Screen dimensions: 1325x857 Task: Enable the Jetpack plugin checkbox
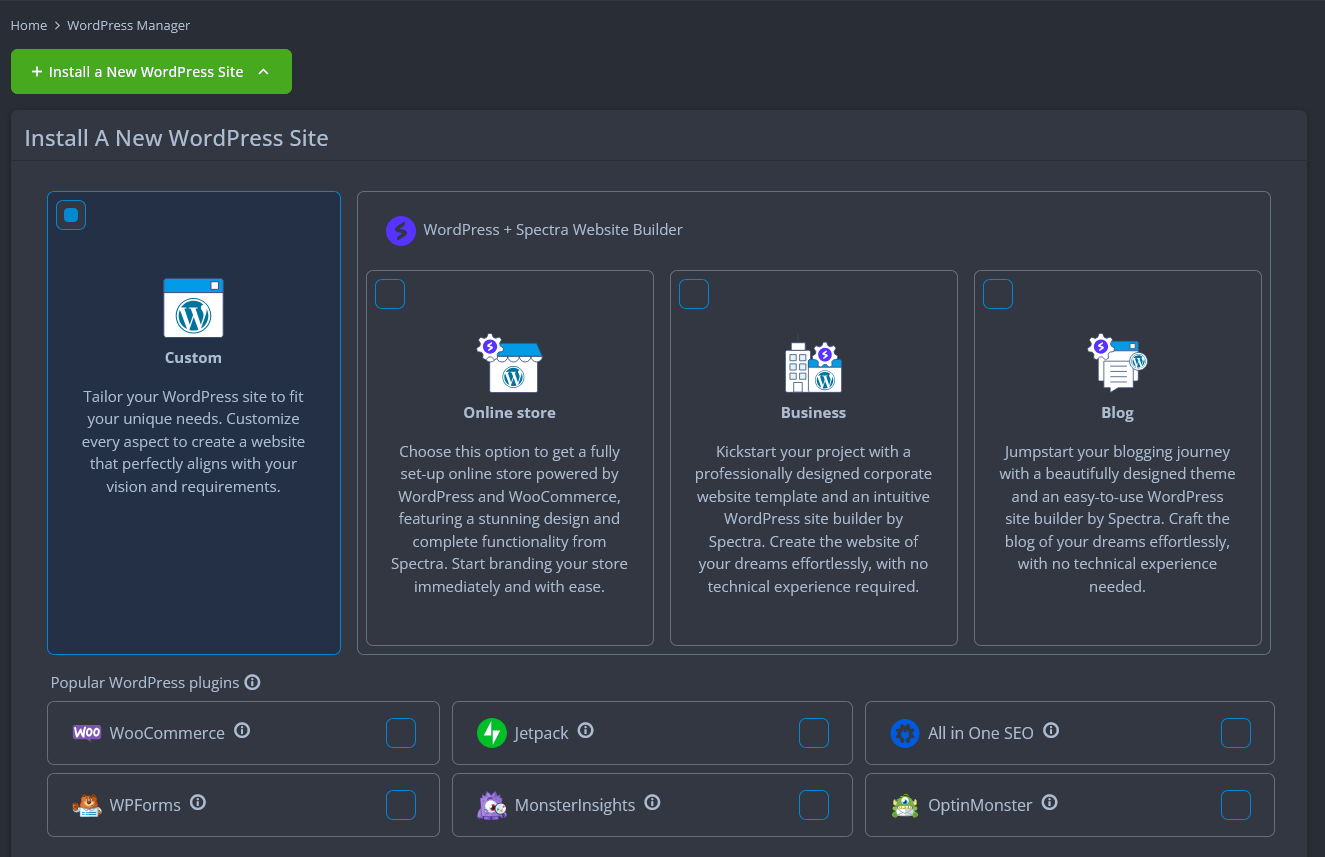pos(814,733)
